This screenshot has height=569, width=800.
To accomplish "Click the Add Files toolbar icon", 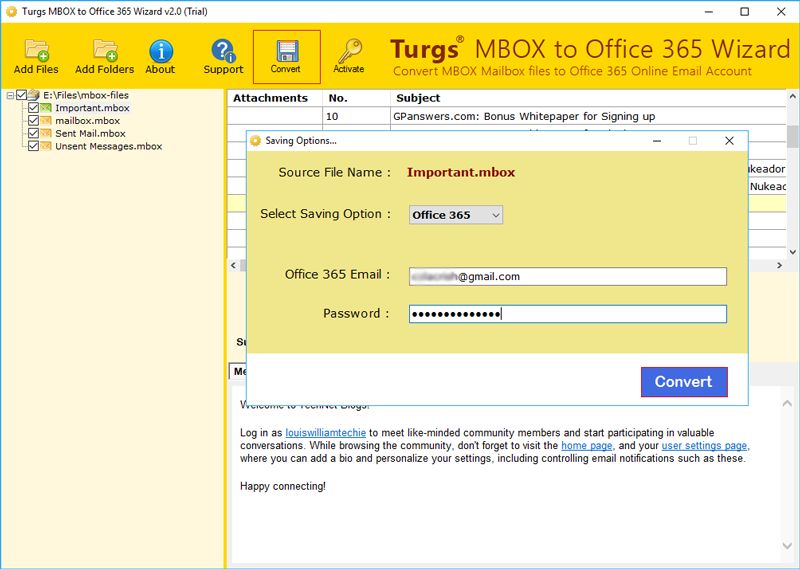I will (36, 51).
